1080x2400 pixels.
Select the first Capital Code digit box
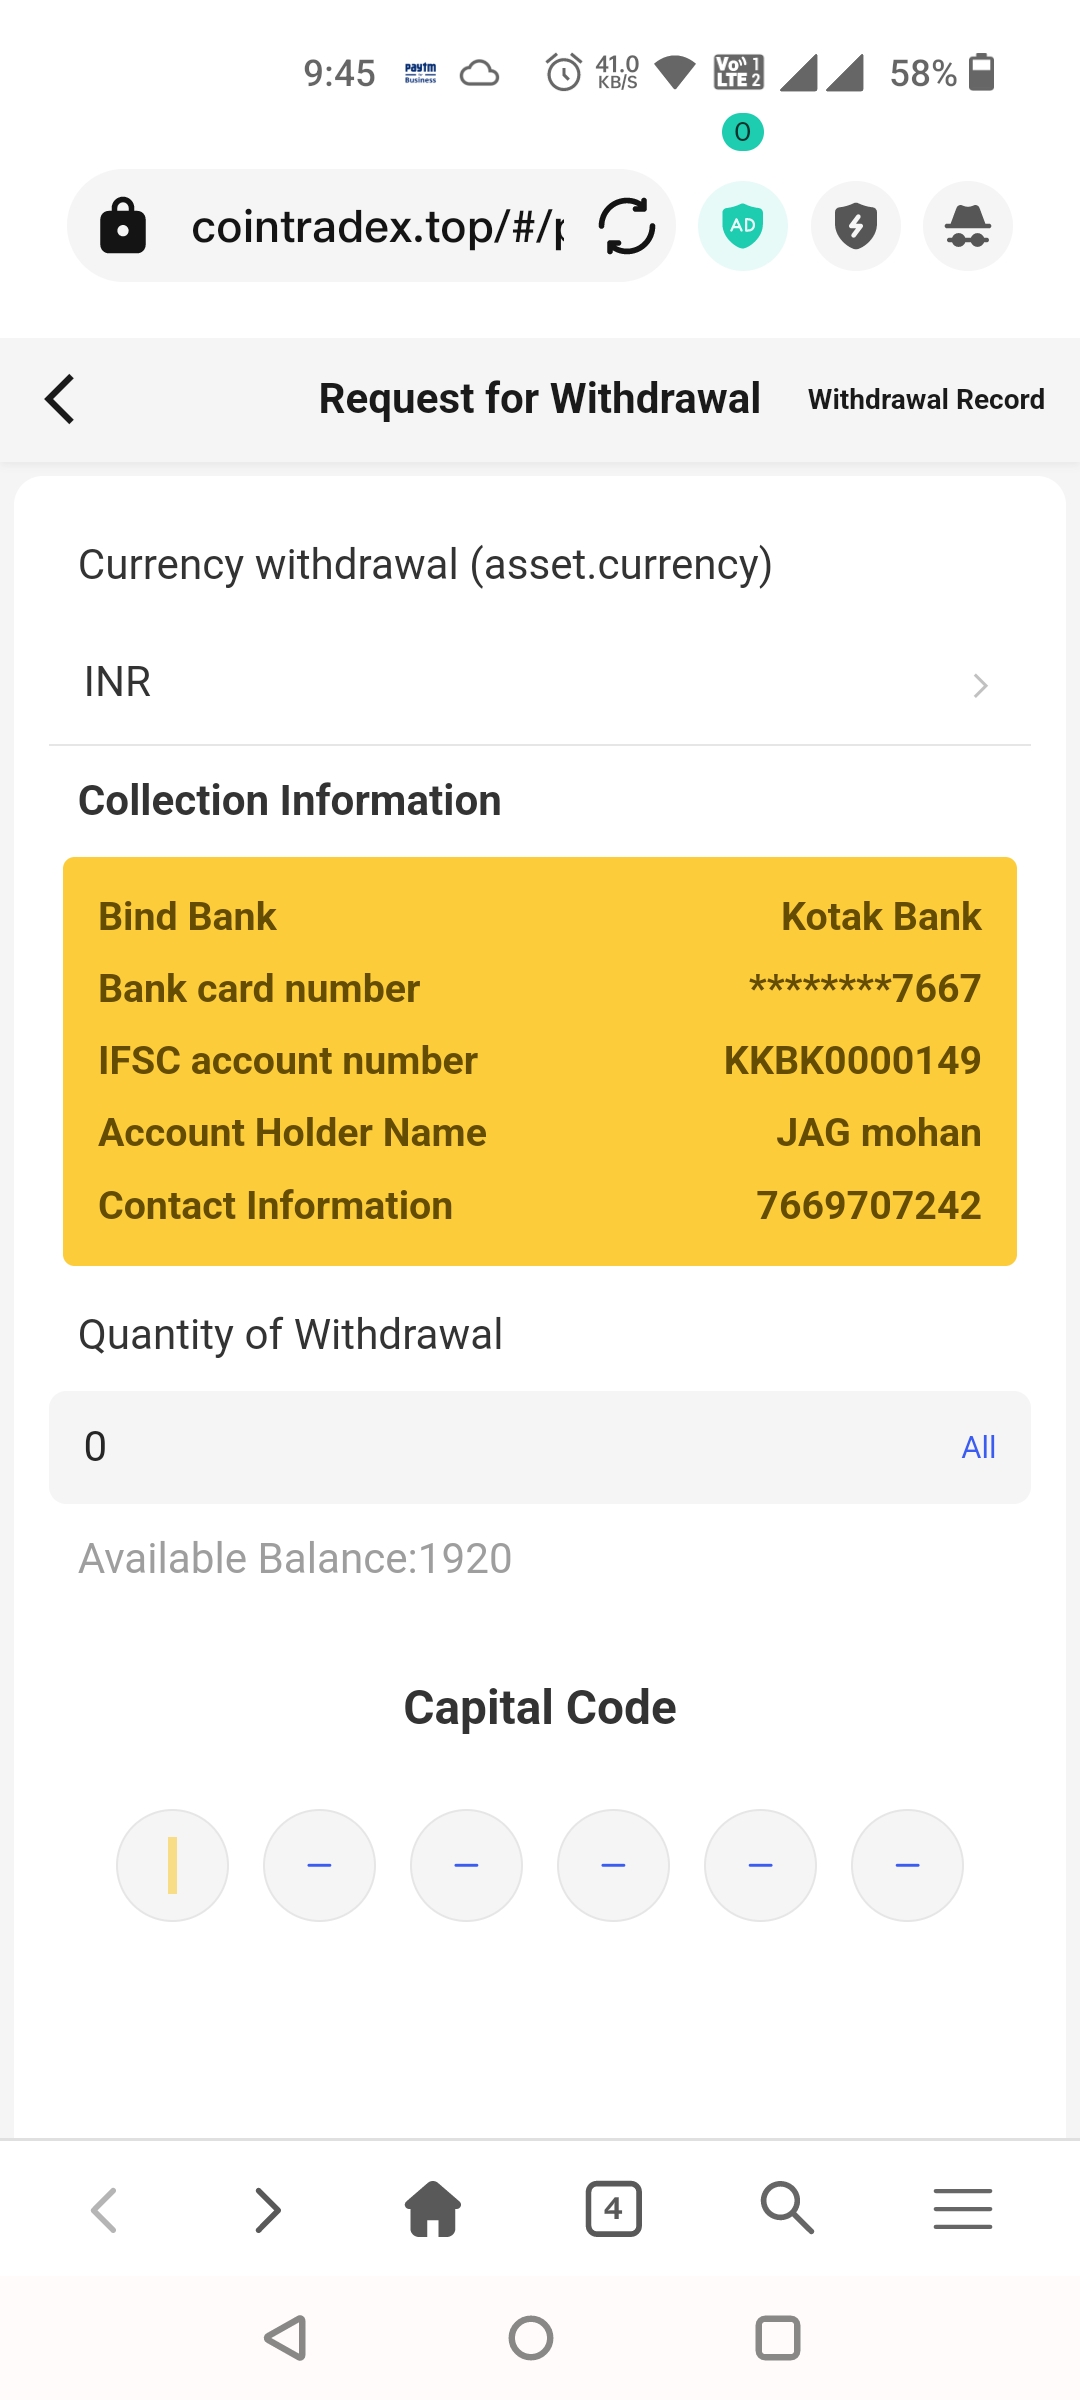[x=172, y=1865]
